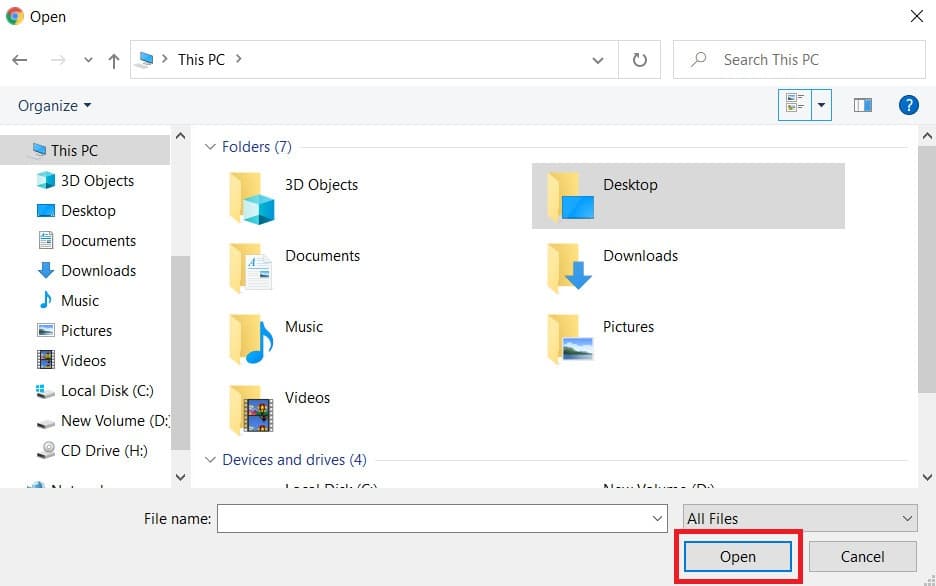The image size is (936, 586).
Task: Select the 3D Objects folder icon
Action: pyautogui.click(x=251, y=197)
